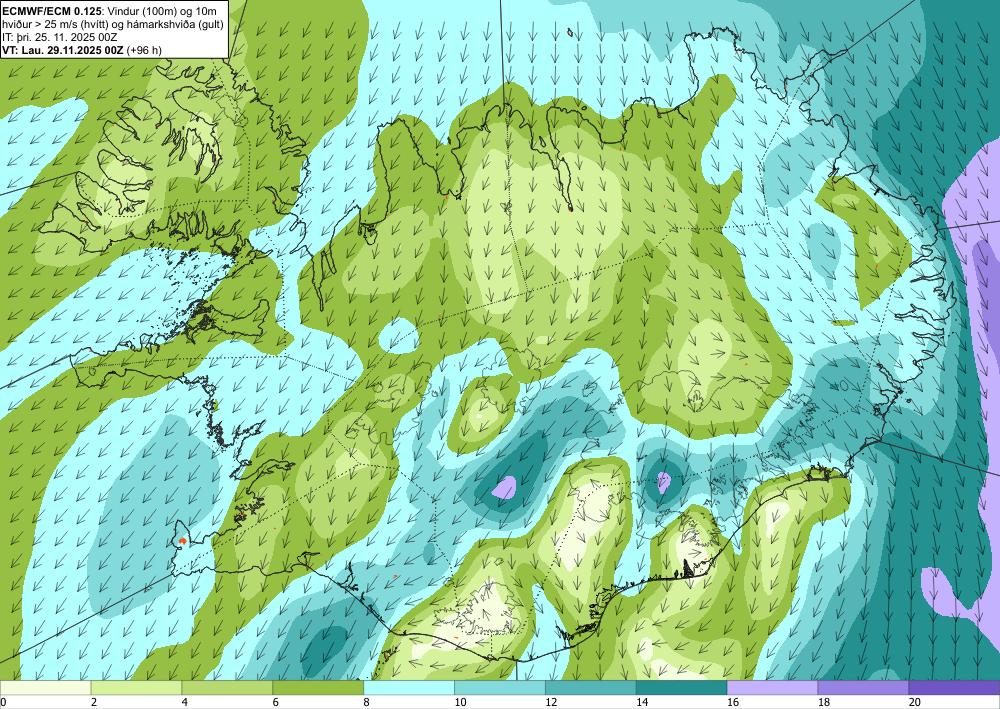Image resolution: width=1000 pixels, height=709 pixels.
Task: Click the "(+96 h)" forecast offset text
Action: 144,50
